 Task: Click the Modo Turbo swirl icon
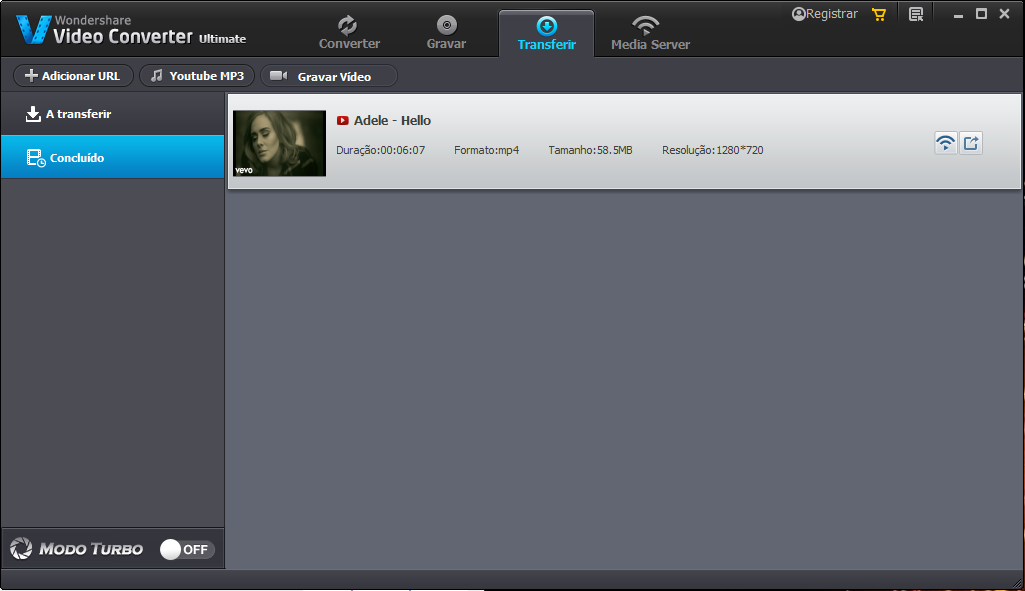(21, 549)
